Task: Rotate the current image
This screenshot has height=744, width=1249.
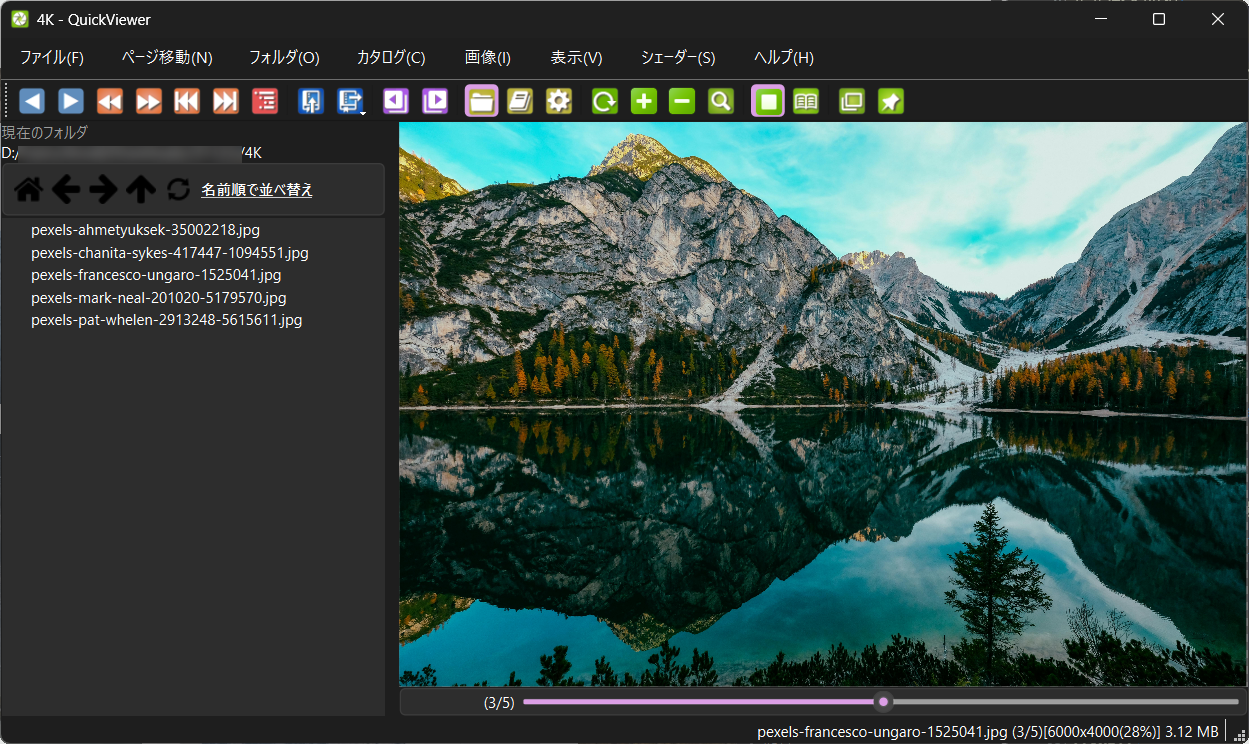Action: click(604, 100)
